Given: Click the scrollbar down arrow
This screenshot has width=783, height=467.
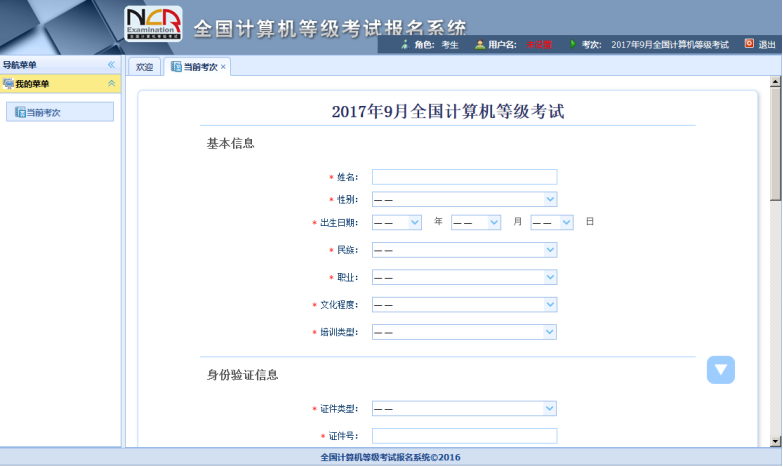Looking at the screenshot, I should [x=775, y=441].
